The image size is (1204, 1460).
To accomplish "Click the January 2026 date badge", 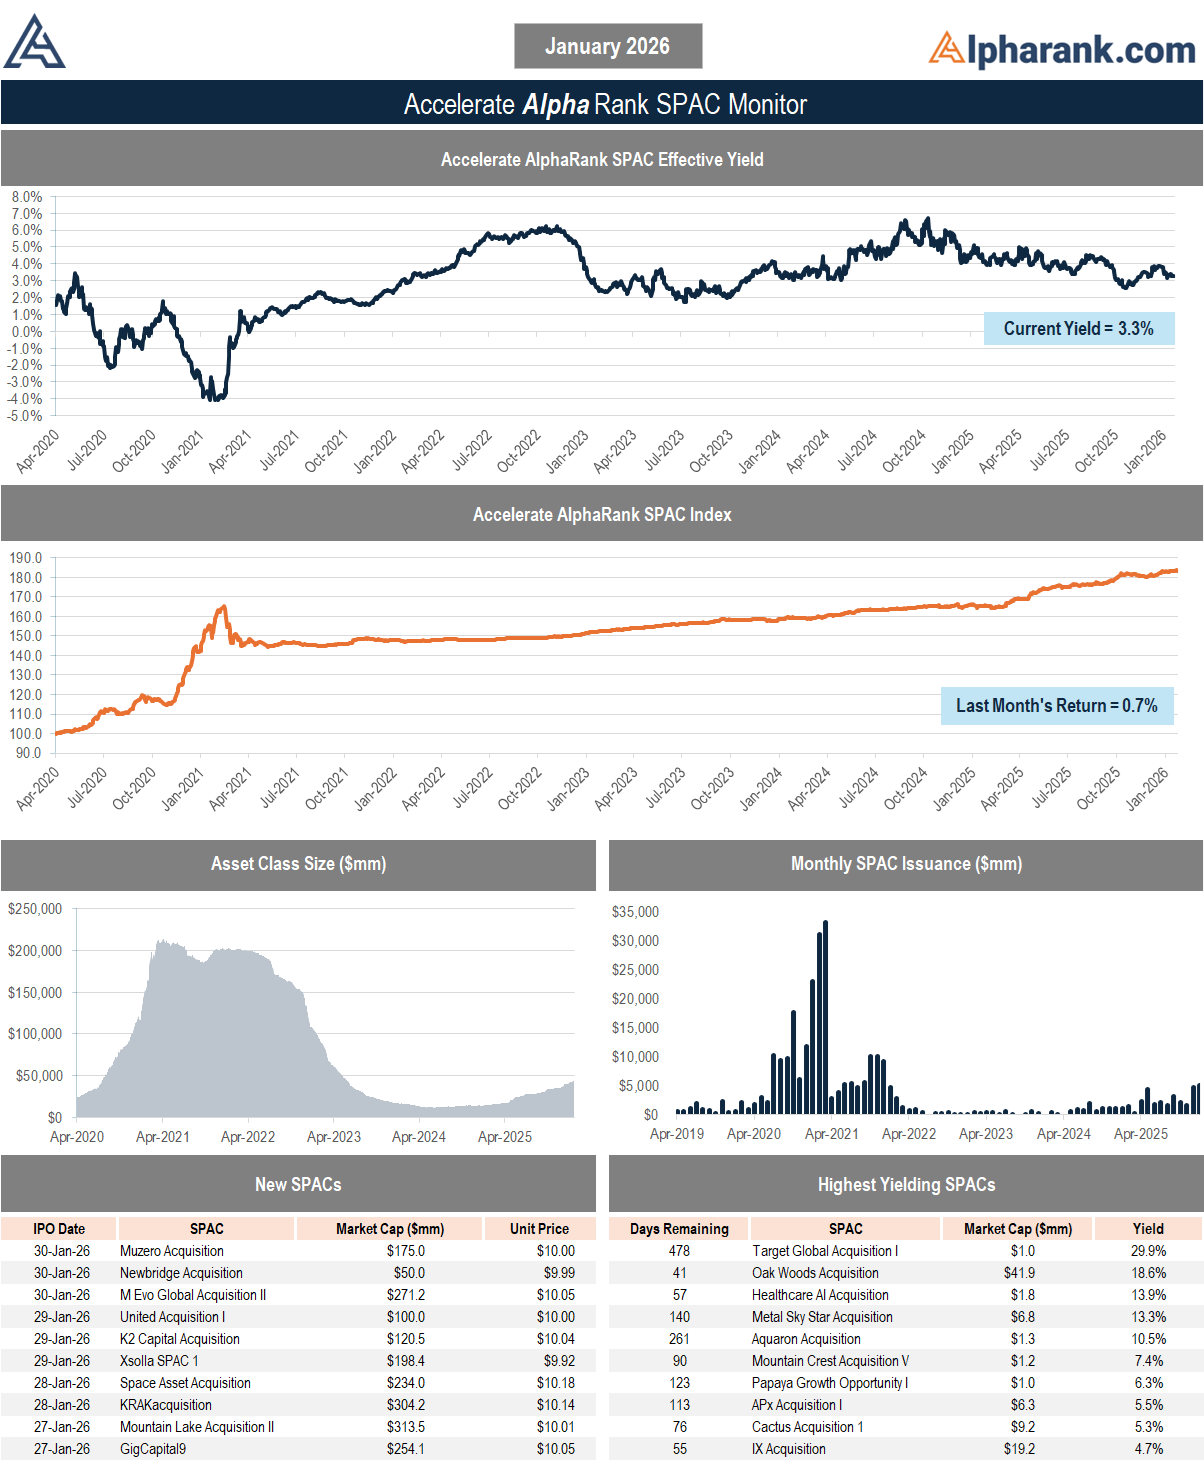I will [607, 46].
